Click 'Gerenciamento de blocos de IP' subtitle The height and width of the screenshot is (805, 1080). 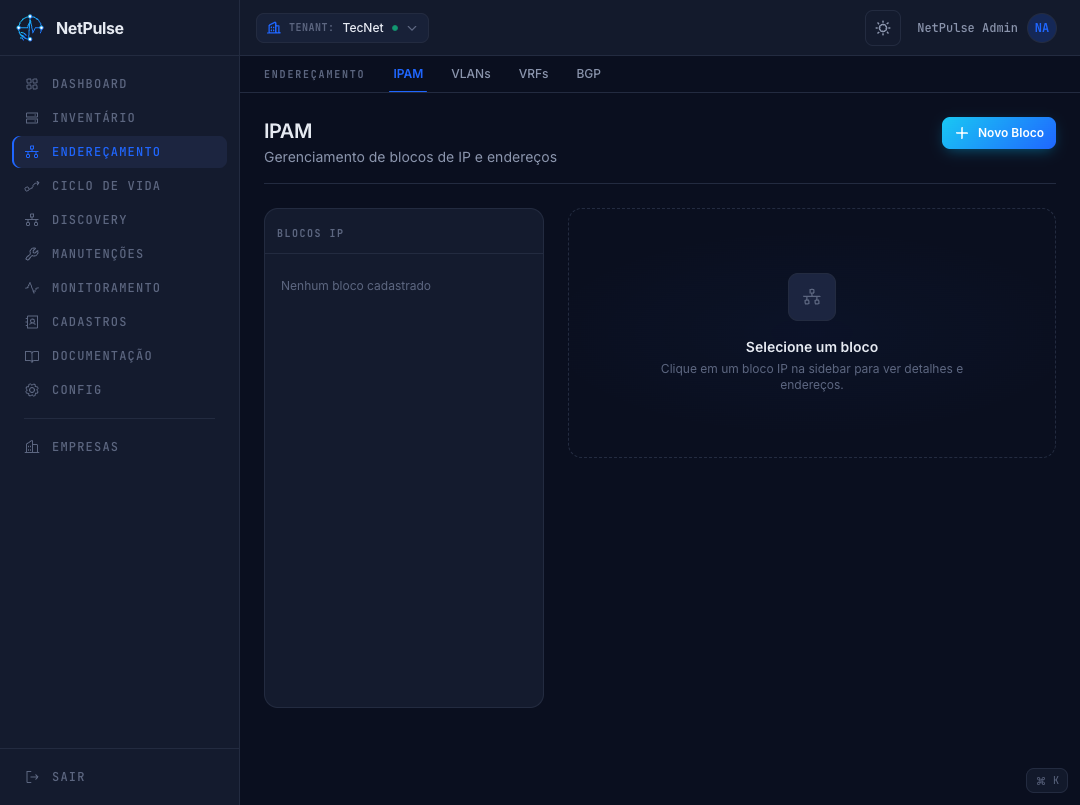tap(410, 157)
